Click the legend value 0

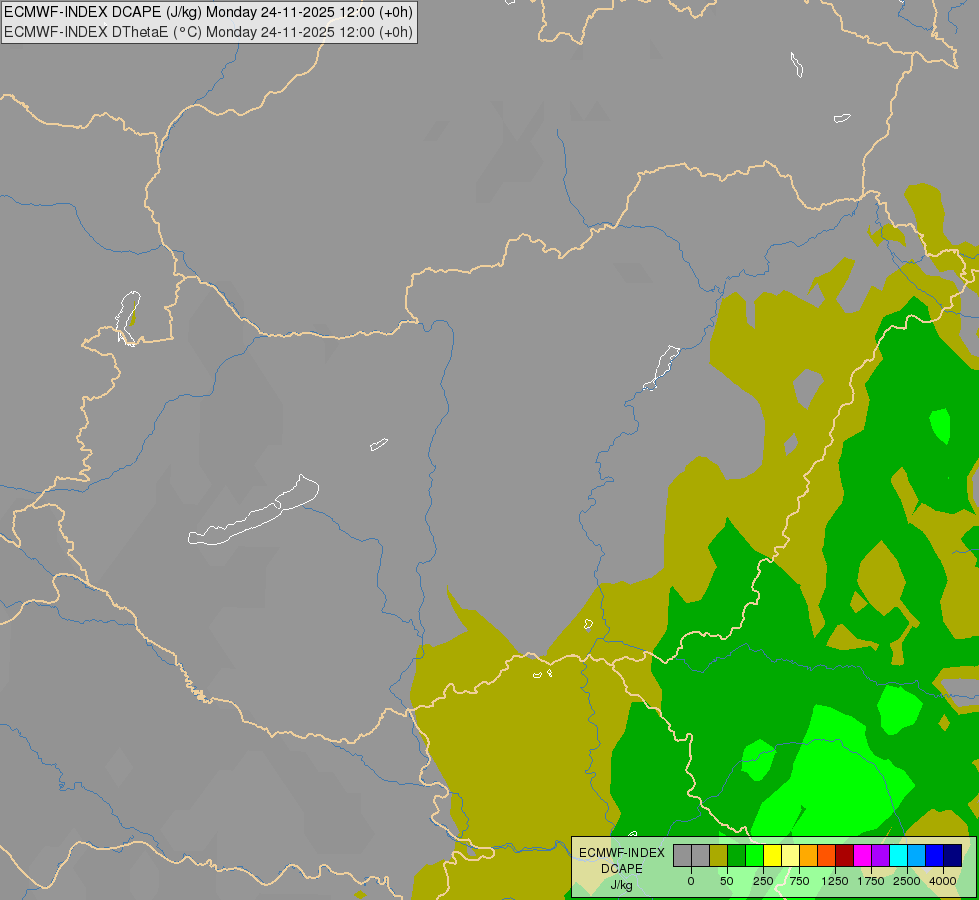(x=691, y=881)
